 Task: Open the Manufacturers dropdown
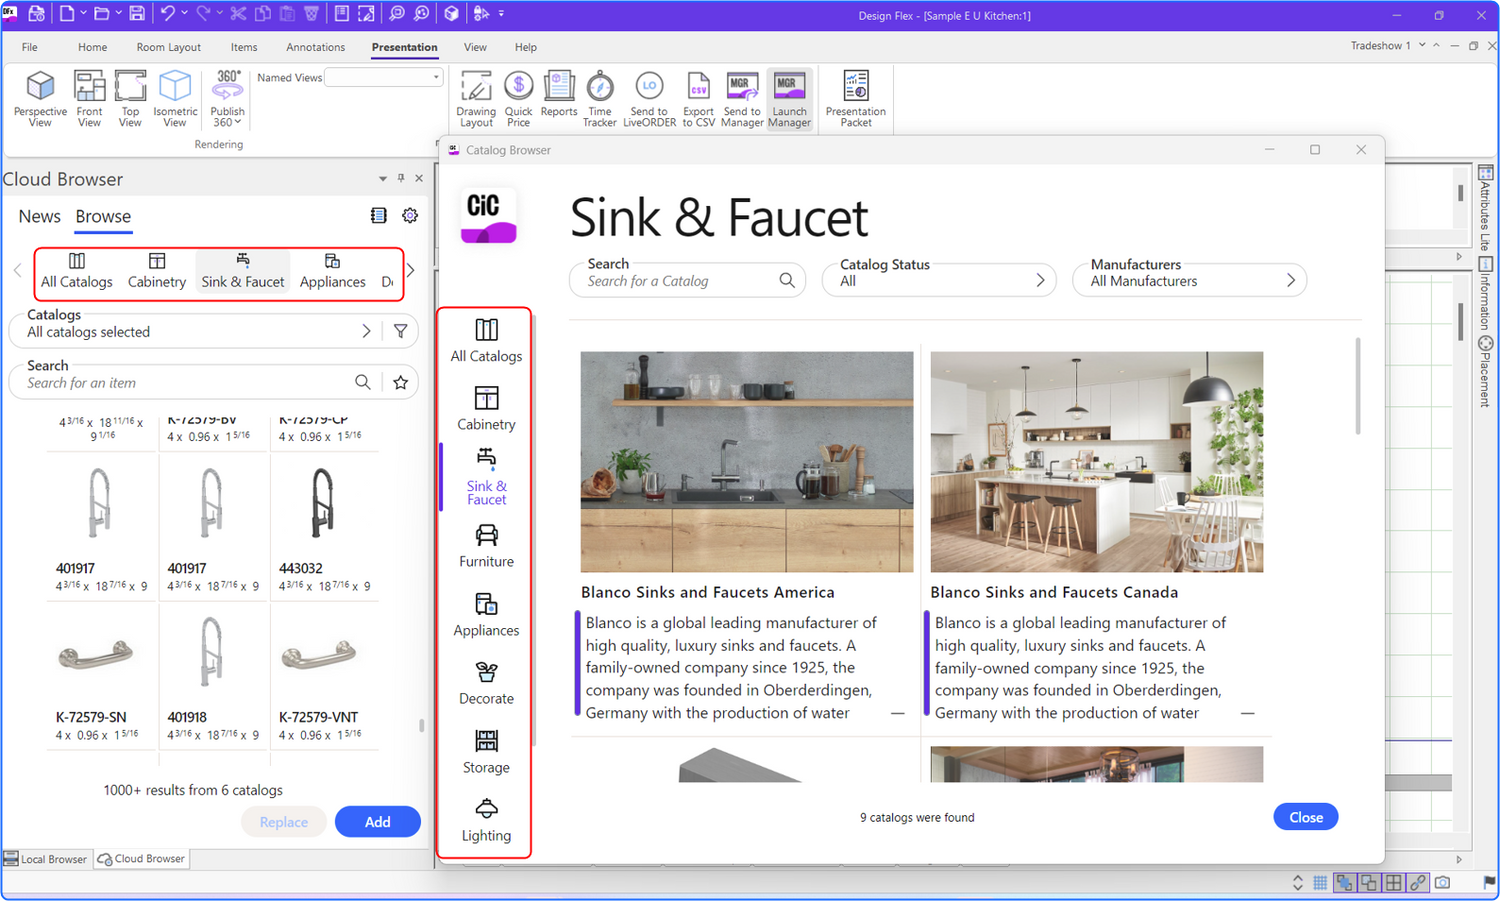[1189, 280]
